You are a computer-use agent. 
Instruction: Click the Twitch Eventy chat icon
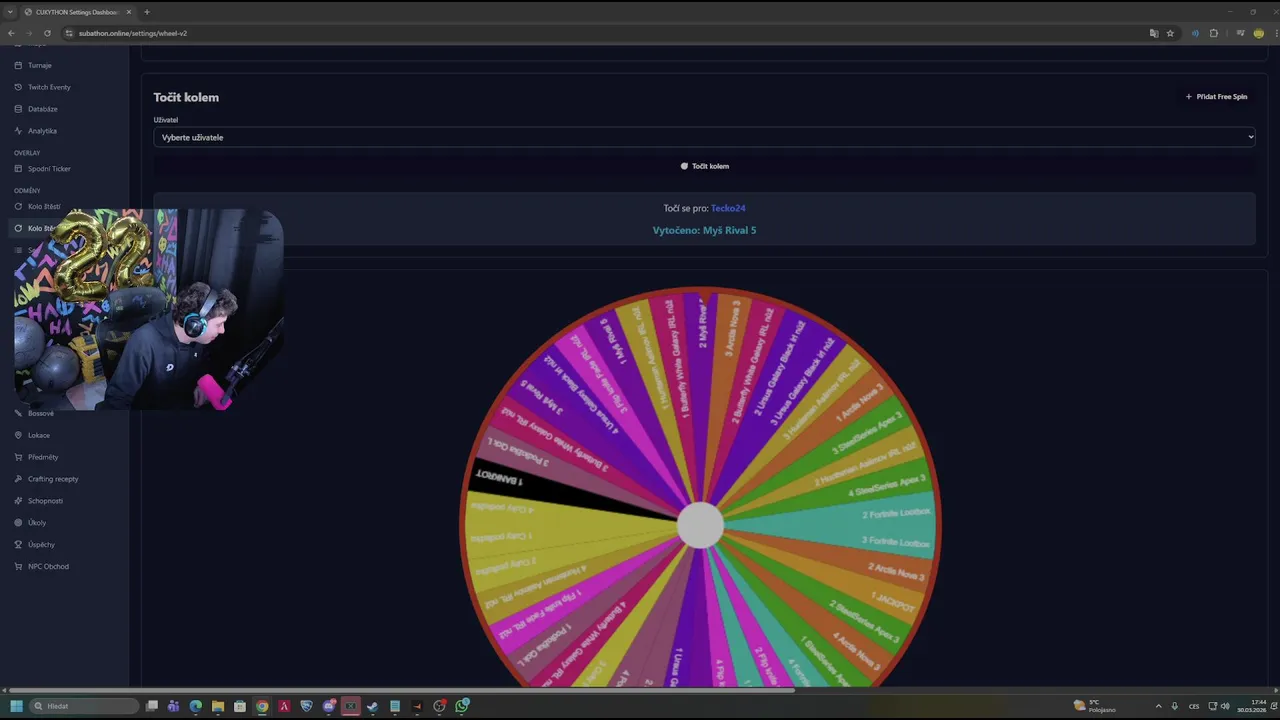(18, 87)
